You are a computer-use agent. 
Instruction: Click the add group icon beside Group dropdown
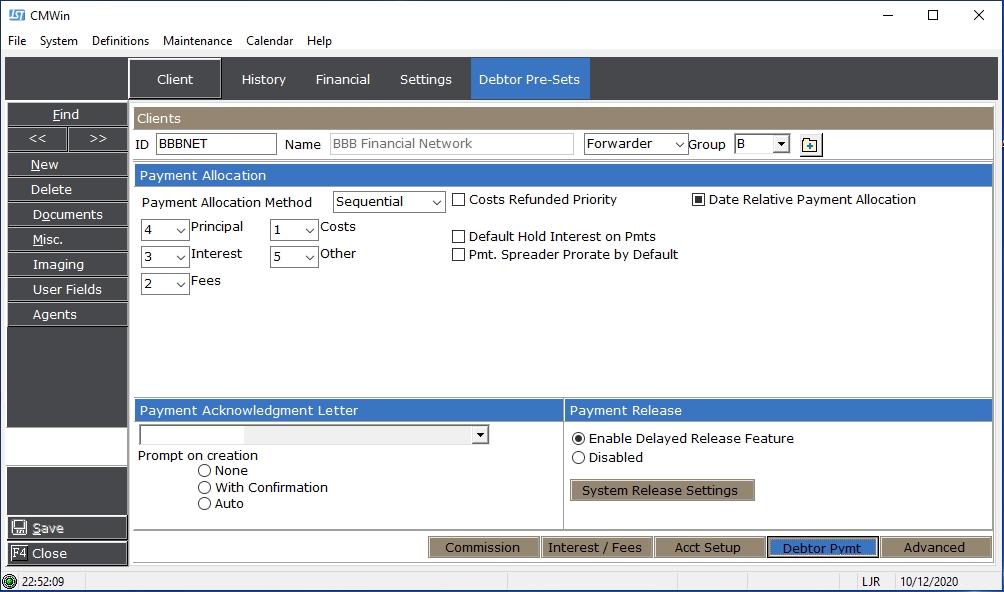click(x=810, y=145)
